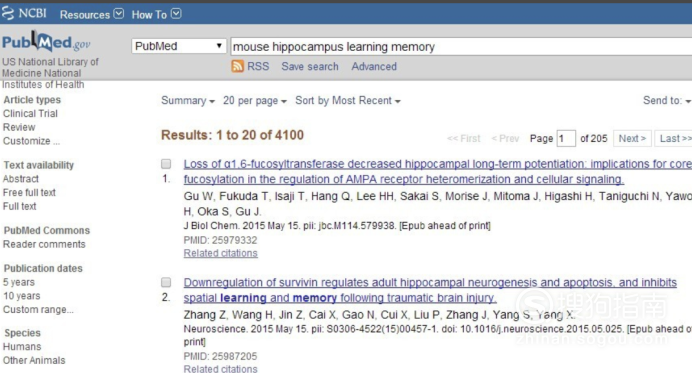The image size is (692, 373).
Task: Click the page number input field
Action: coord(566,138)
